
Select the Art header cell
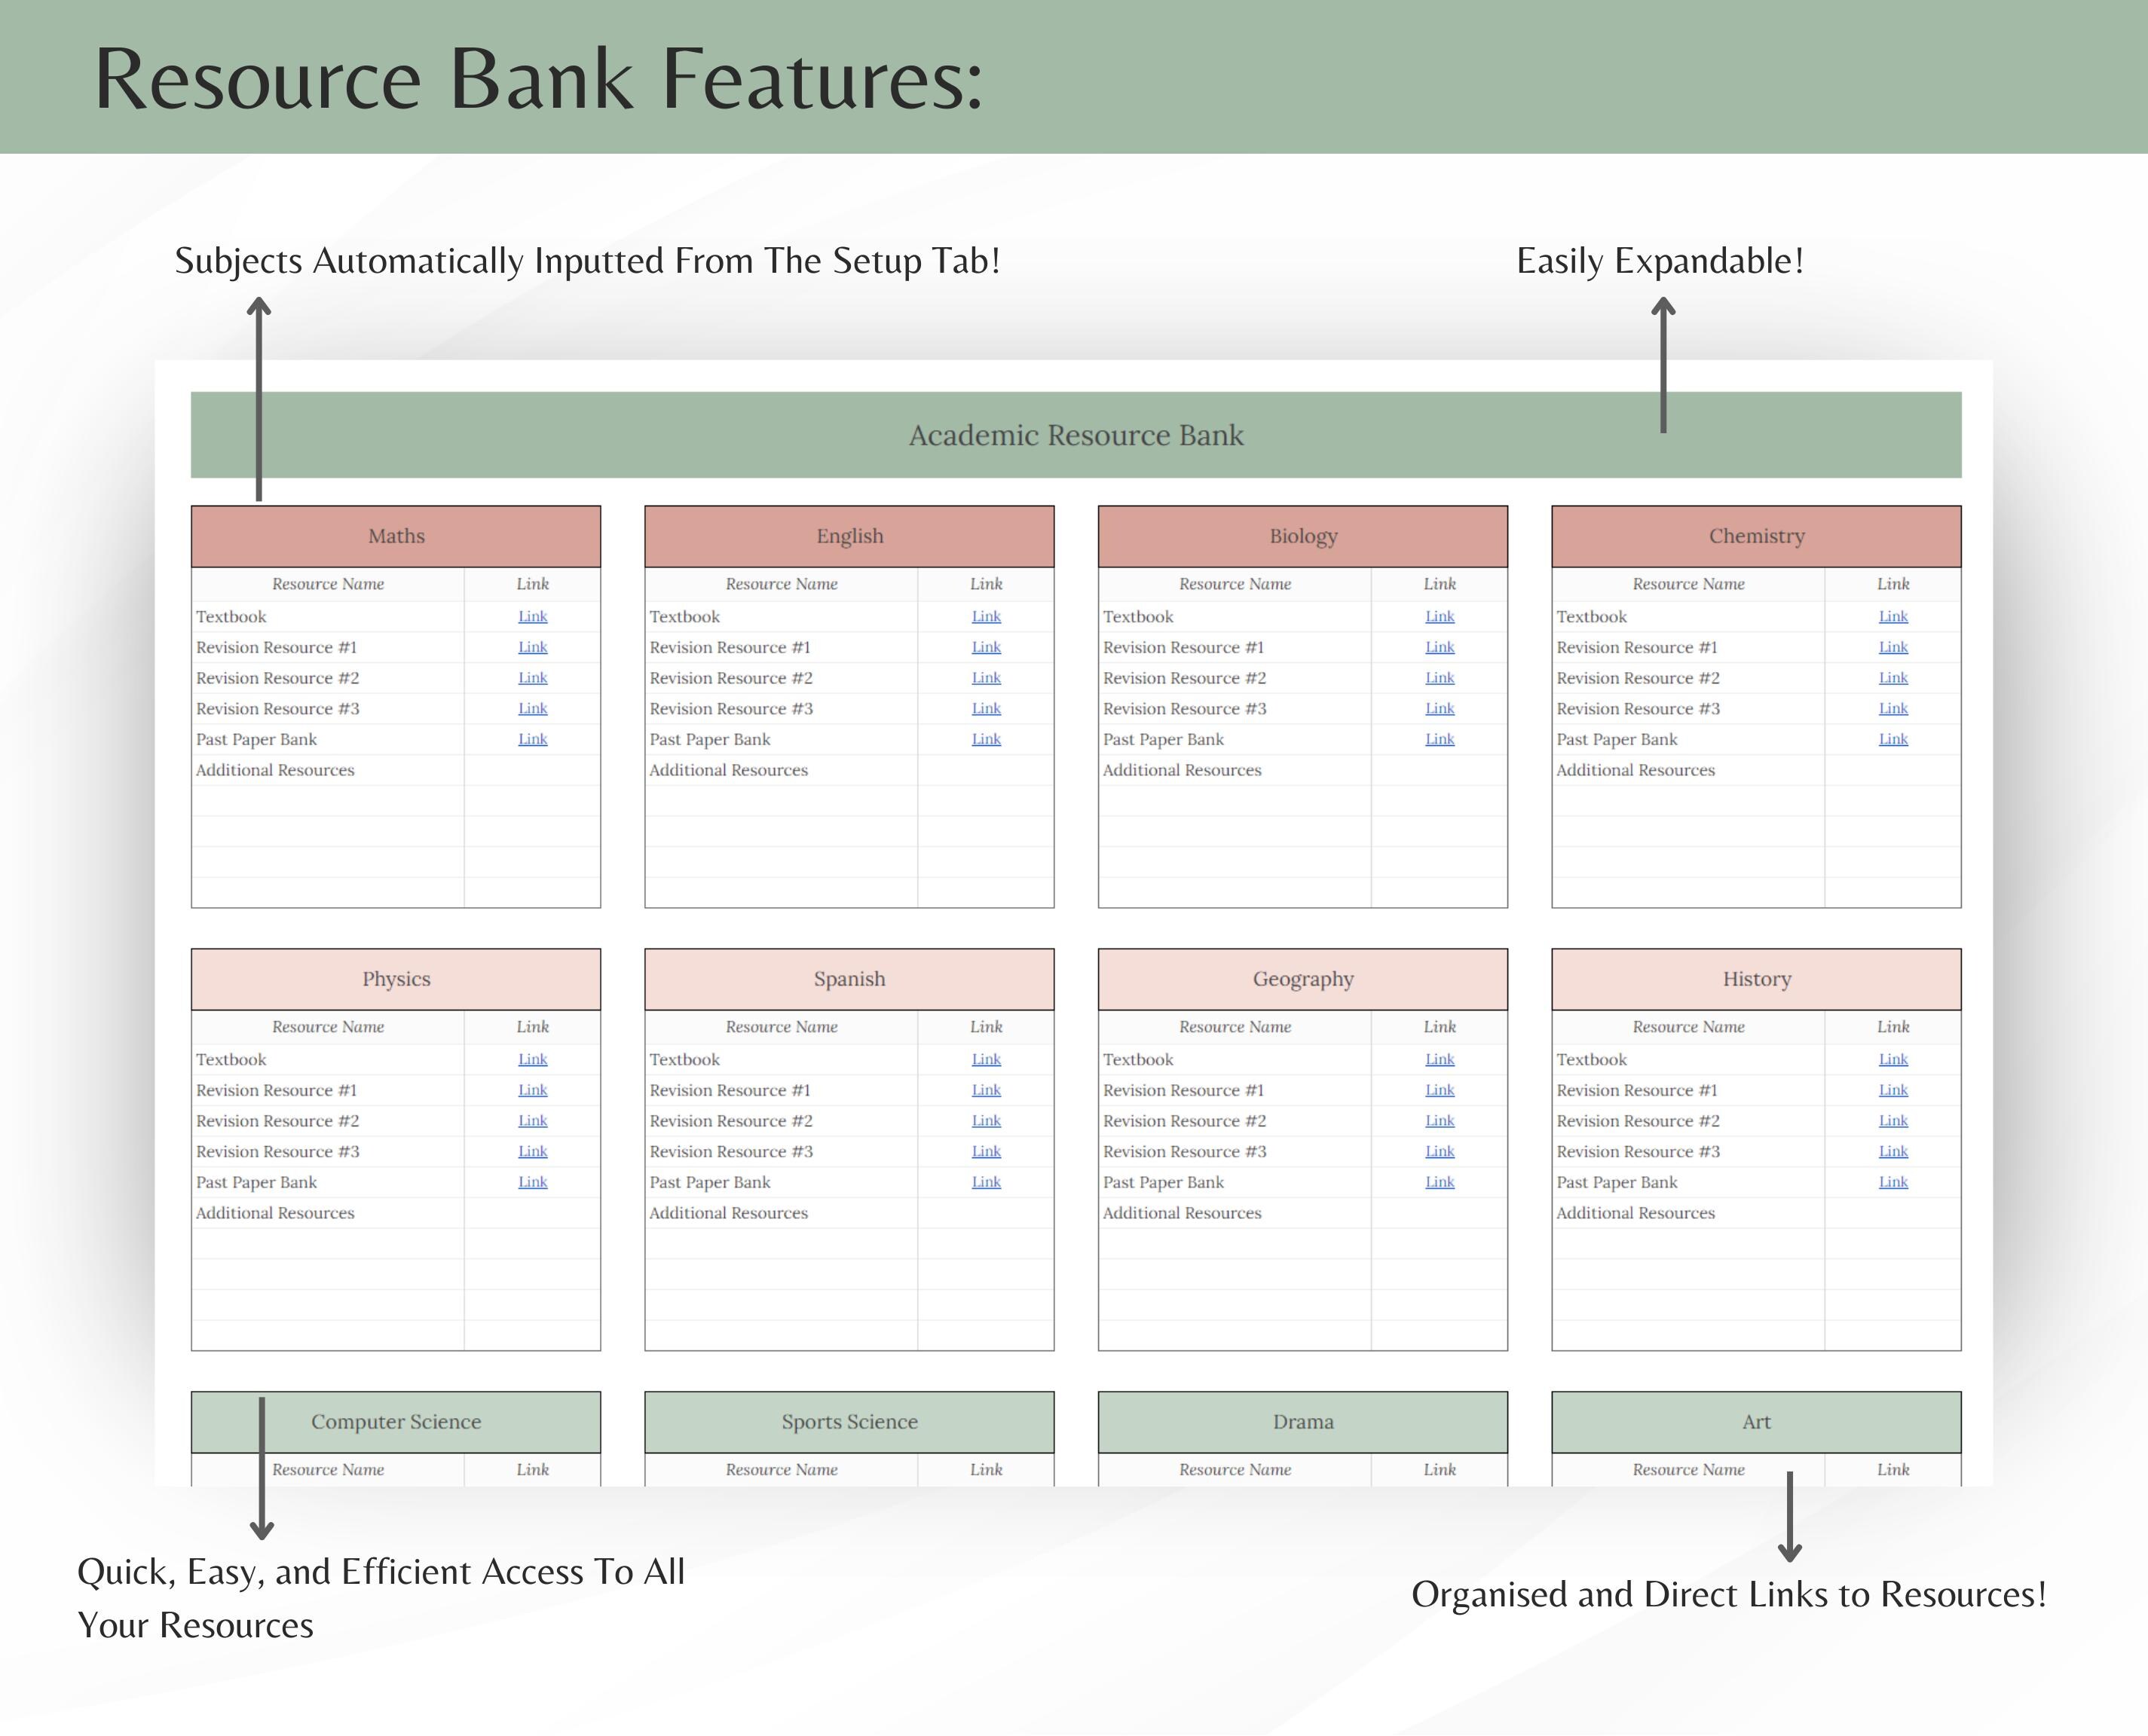pos(1756,1421)
